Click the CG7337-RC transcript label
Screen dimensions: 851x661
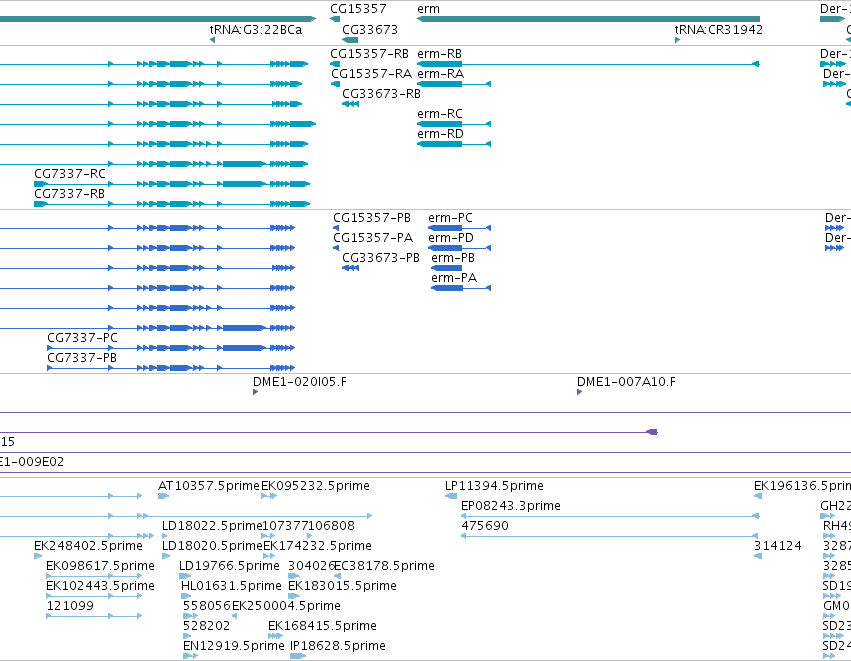(69, 174)
